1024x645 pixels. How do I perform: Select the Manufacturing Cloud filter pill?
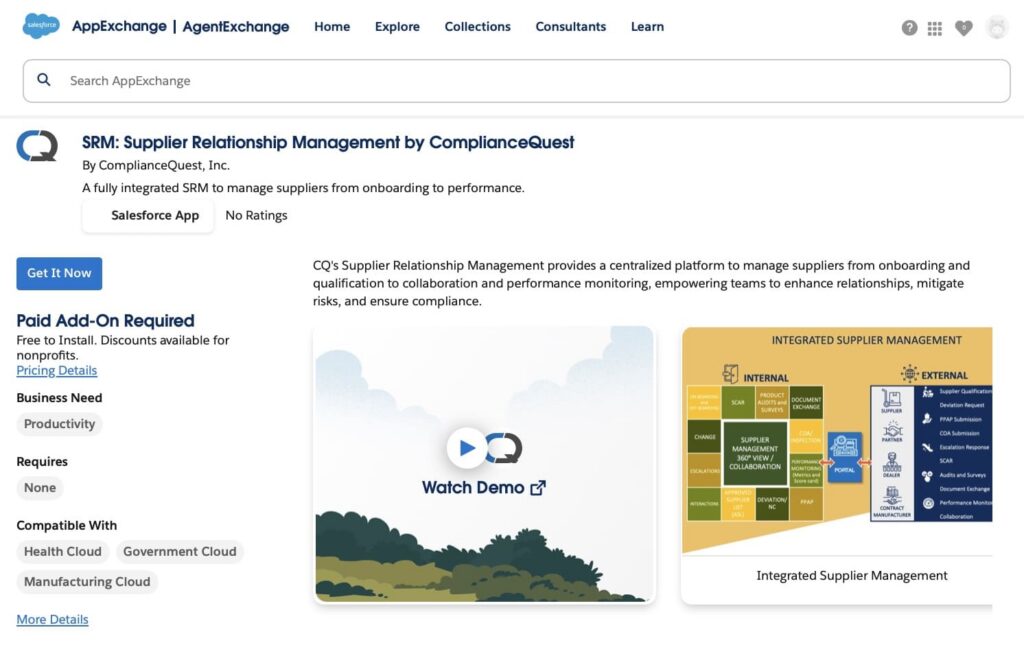coord(86,581)
